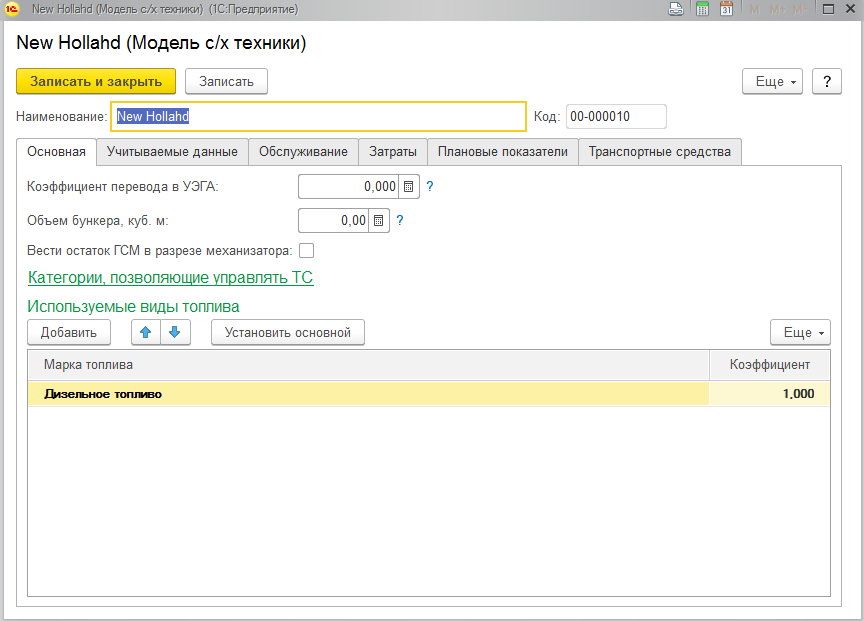This screenshot has width=864, height=621.
Task: Click the 1C application logo icon
Action: (x=12, y=9)
